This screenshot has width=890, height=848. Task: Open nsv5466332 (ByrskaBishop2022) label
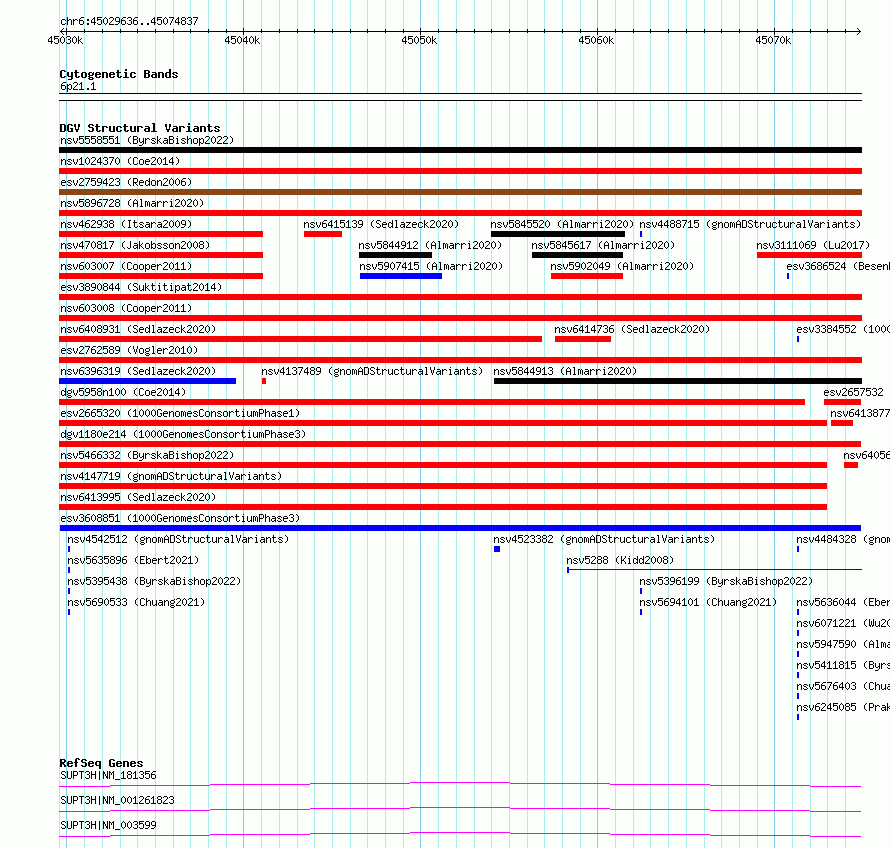pos(147,455)
